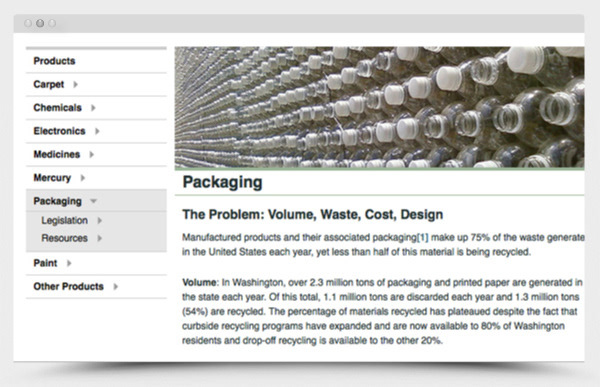The width and height of the screenshot is (600, 387).
Task: Select Carpet in the sidebar
Action: (49, 84)
